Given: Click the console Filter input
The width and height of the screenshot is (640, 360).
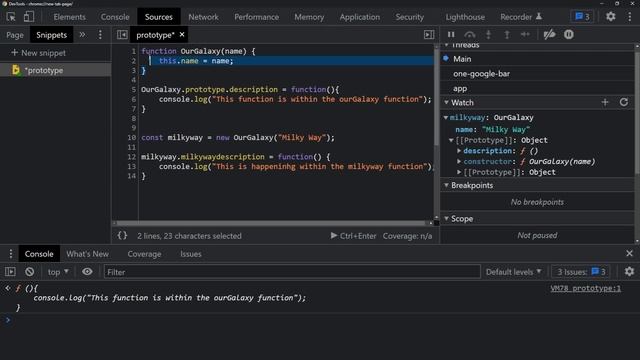Looking at the screenshot, I should pos(292,272).
